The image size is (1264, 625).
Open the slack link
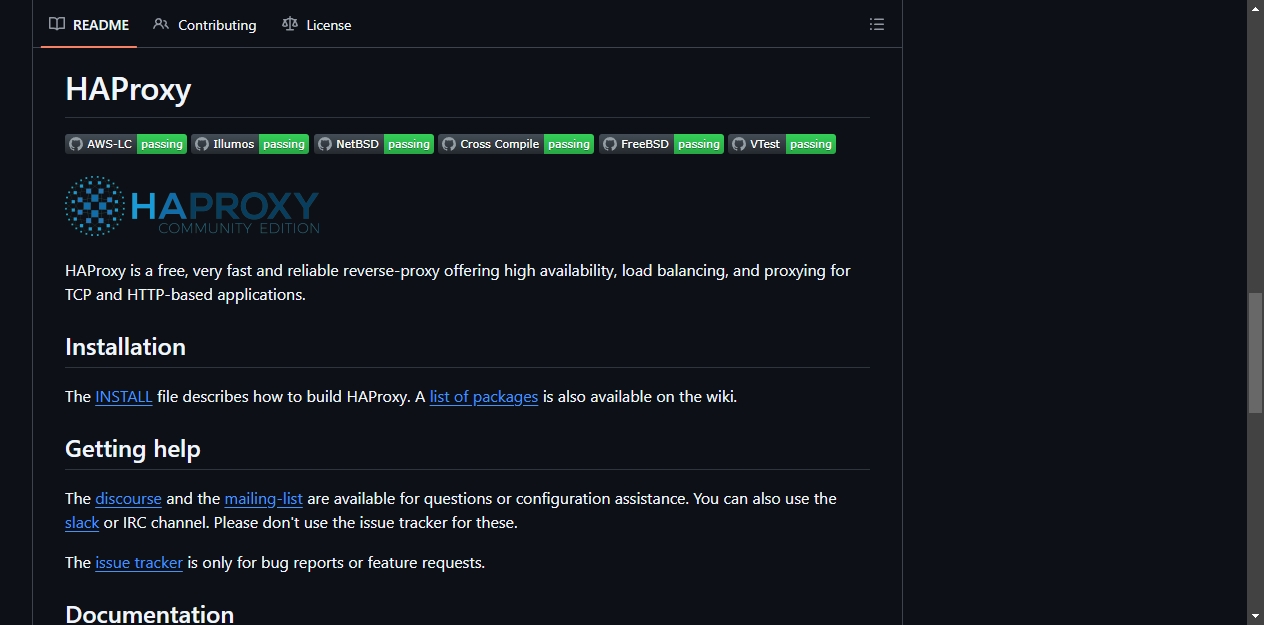click(82, 523)
